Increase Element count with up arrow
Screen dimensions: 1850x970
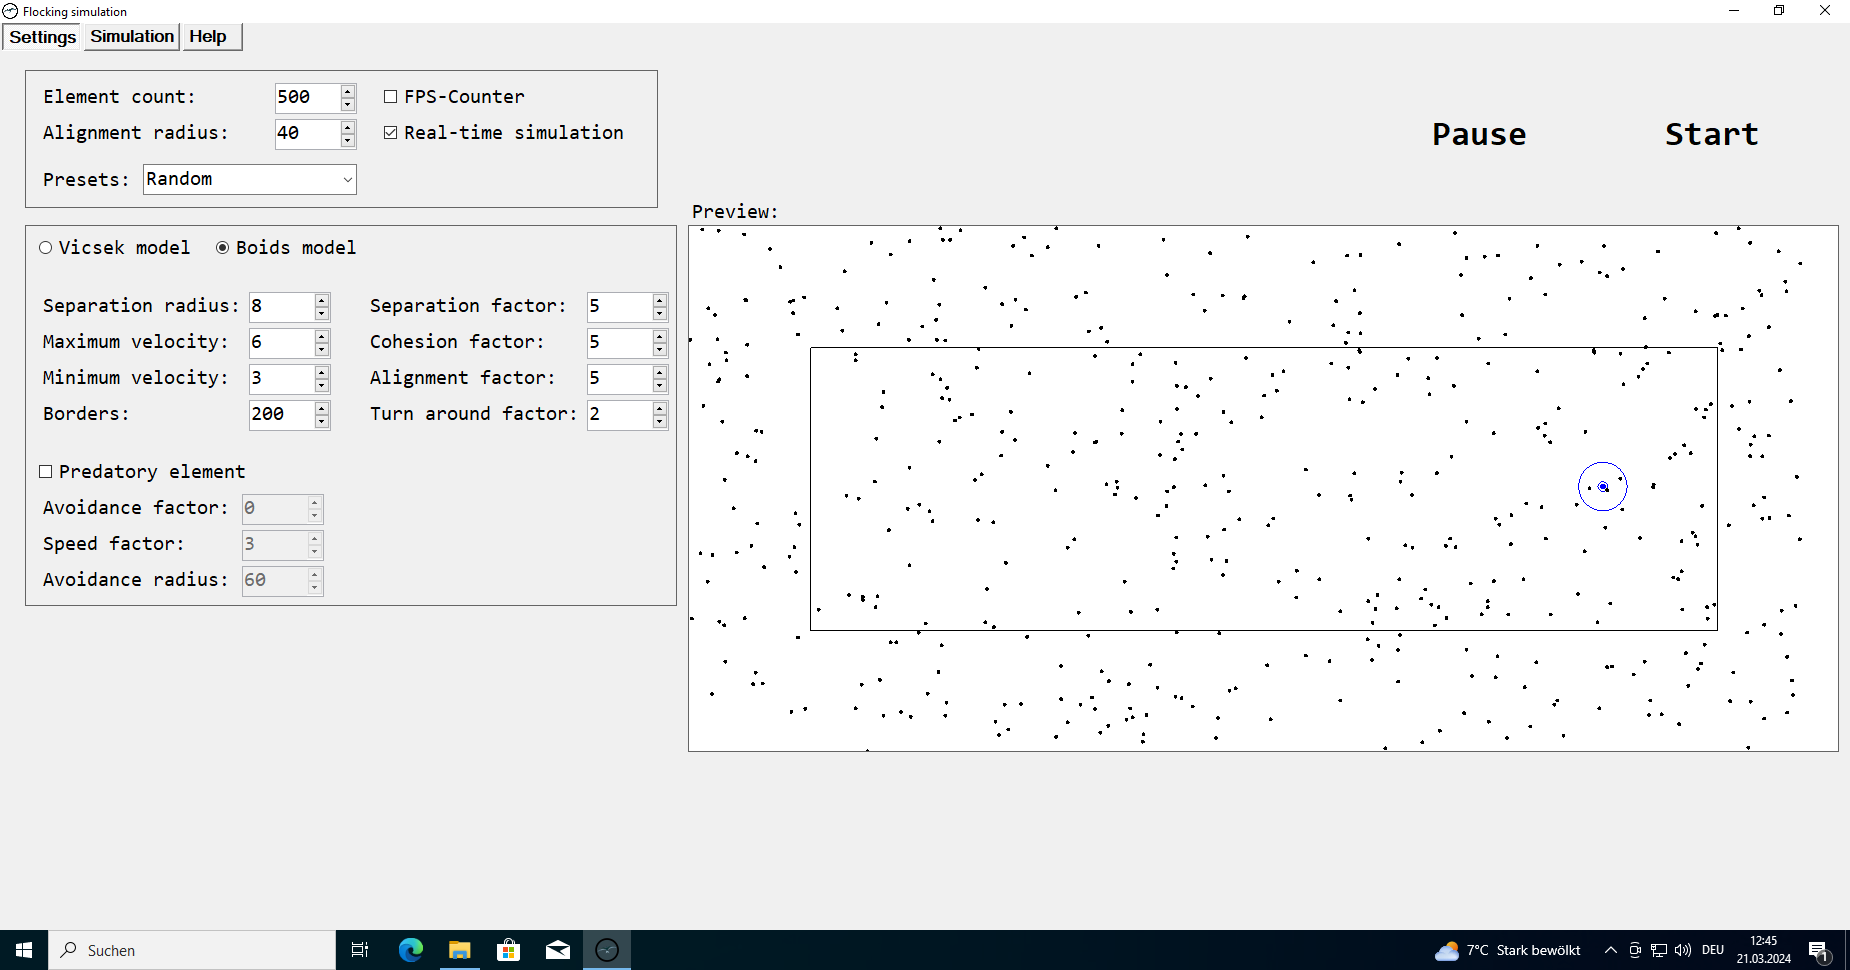pyautogui.click(x=348, y=91)
